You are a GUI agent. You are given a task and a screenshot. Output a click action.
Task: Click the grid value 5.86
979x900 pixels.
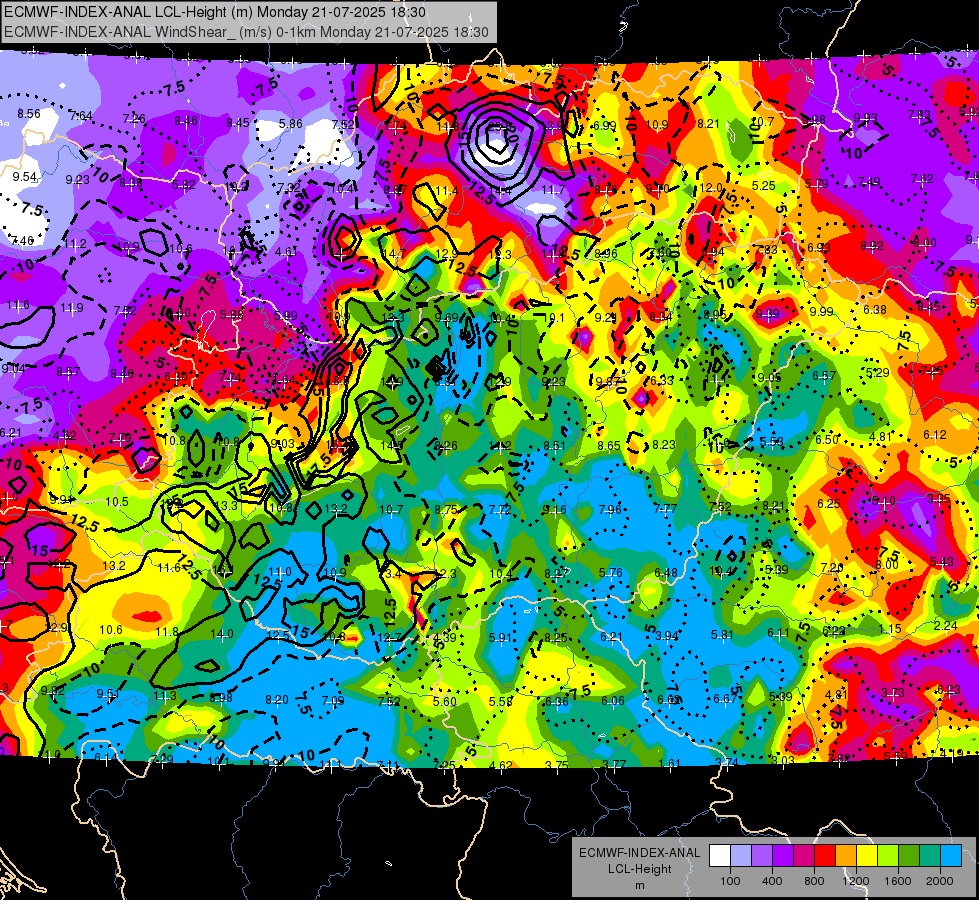pyautogui.click(x=291, y=124)
